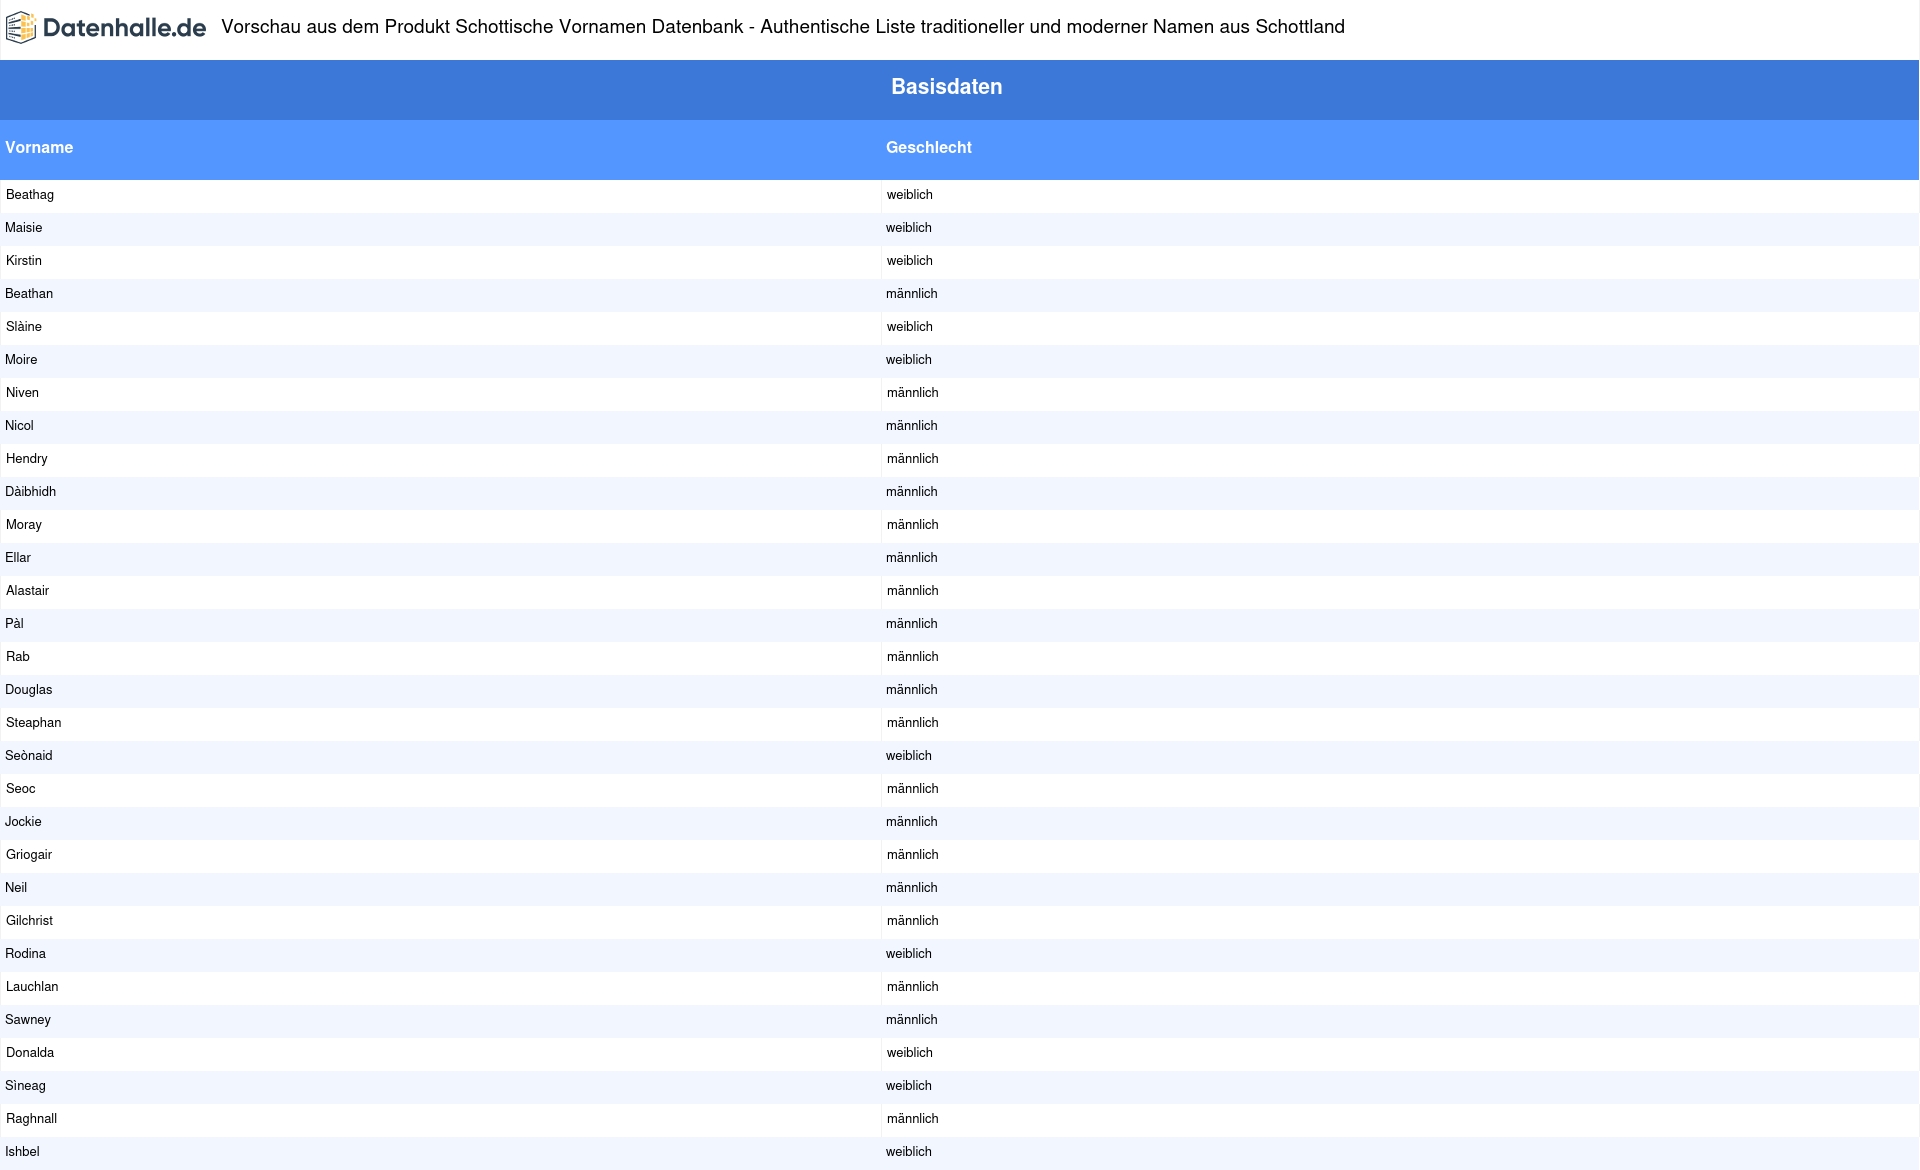The width and height of the screenshot is (1920, 1170).
Task: Select the name Douglas
Action: coord(28,690)
